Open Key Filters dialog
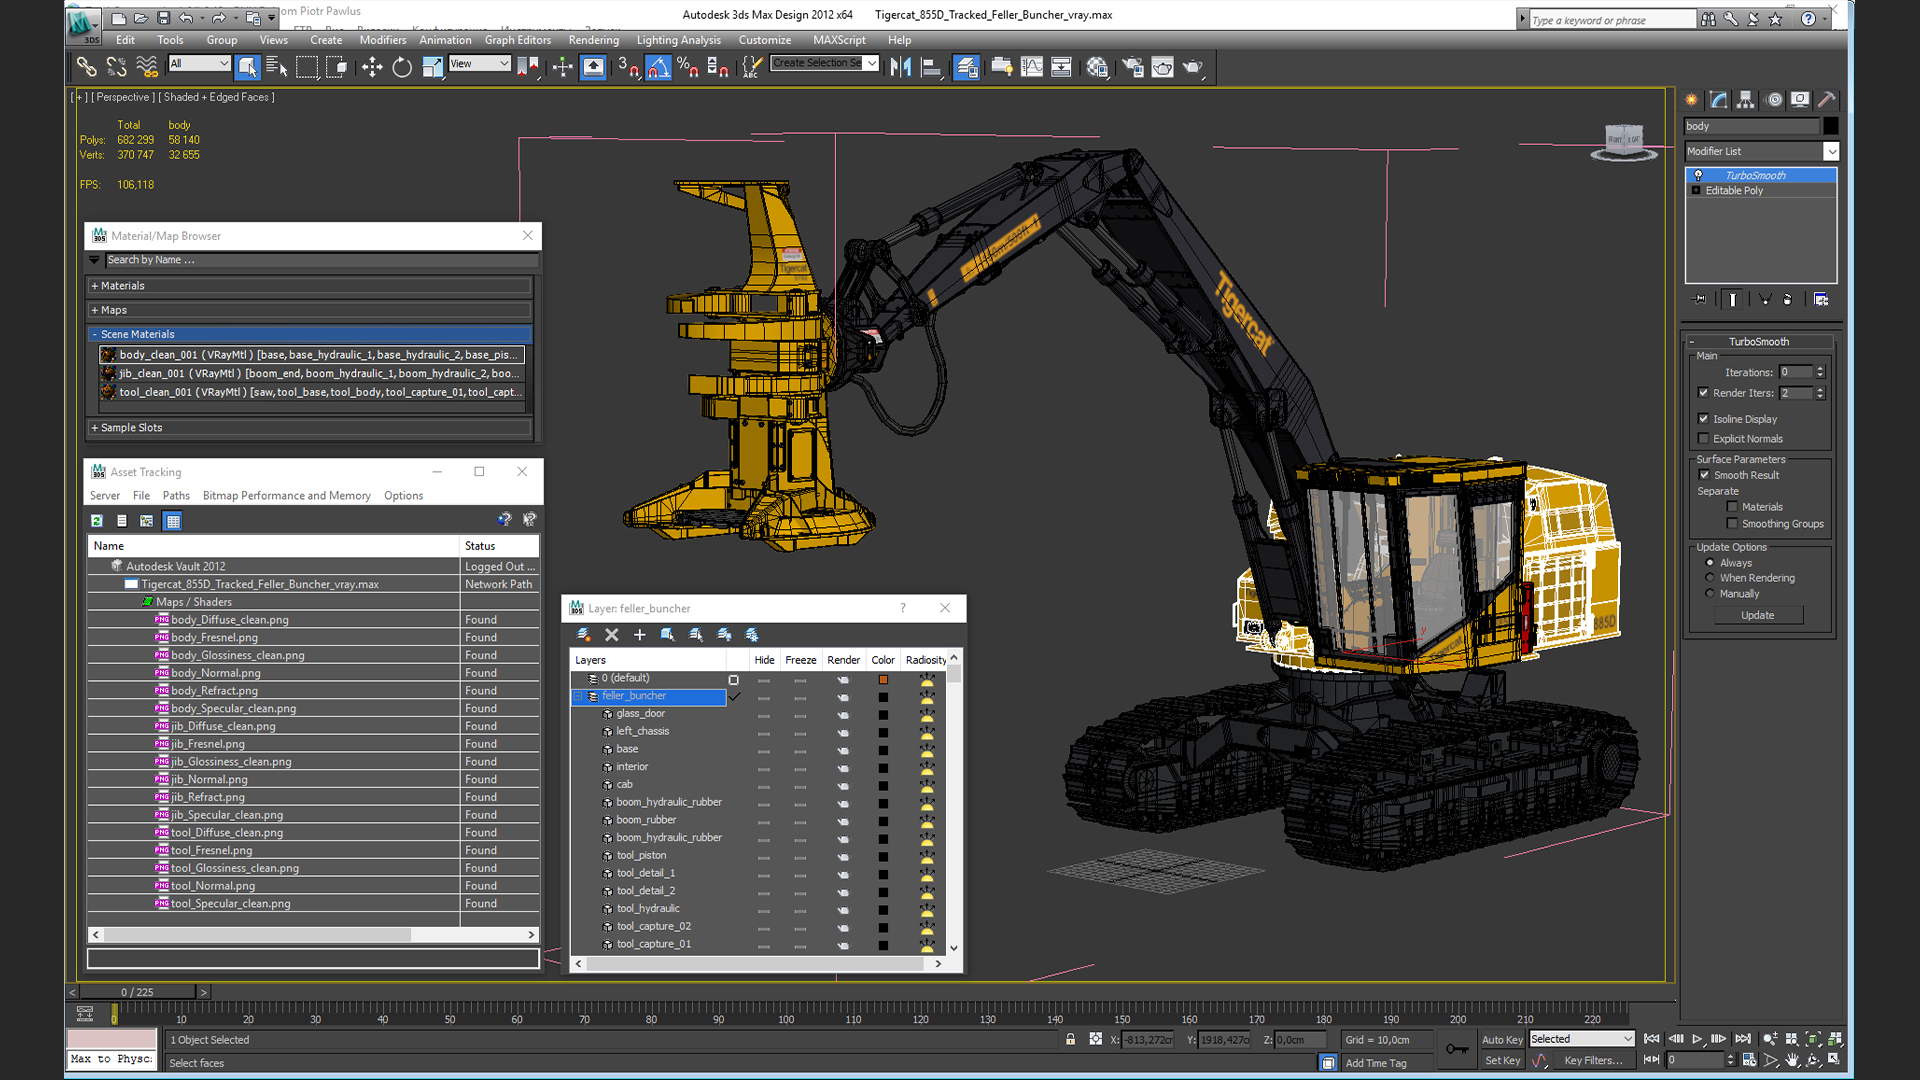The width and height of the screenshot is (1920, 1080). point(1593,1060)
